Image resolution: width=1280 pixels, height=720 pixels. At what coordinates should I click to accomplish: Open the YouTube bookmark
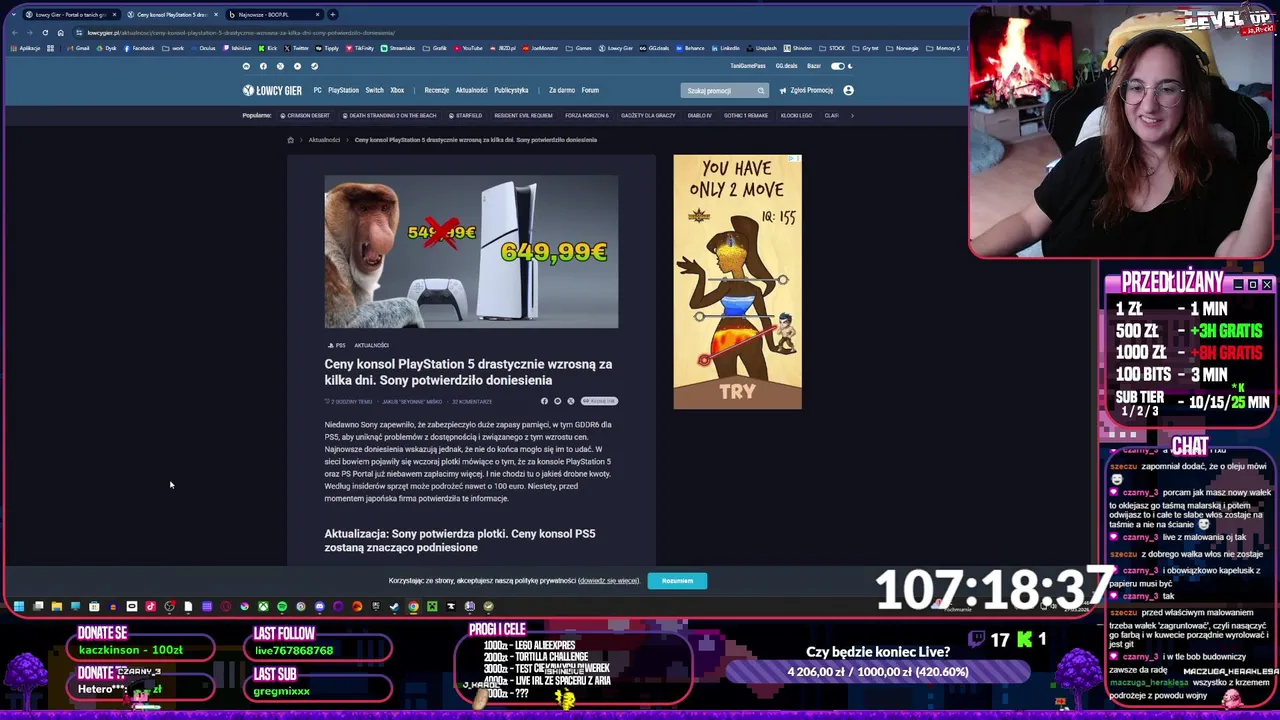pyautogui.click(x=467, y=48)
